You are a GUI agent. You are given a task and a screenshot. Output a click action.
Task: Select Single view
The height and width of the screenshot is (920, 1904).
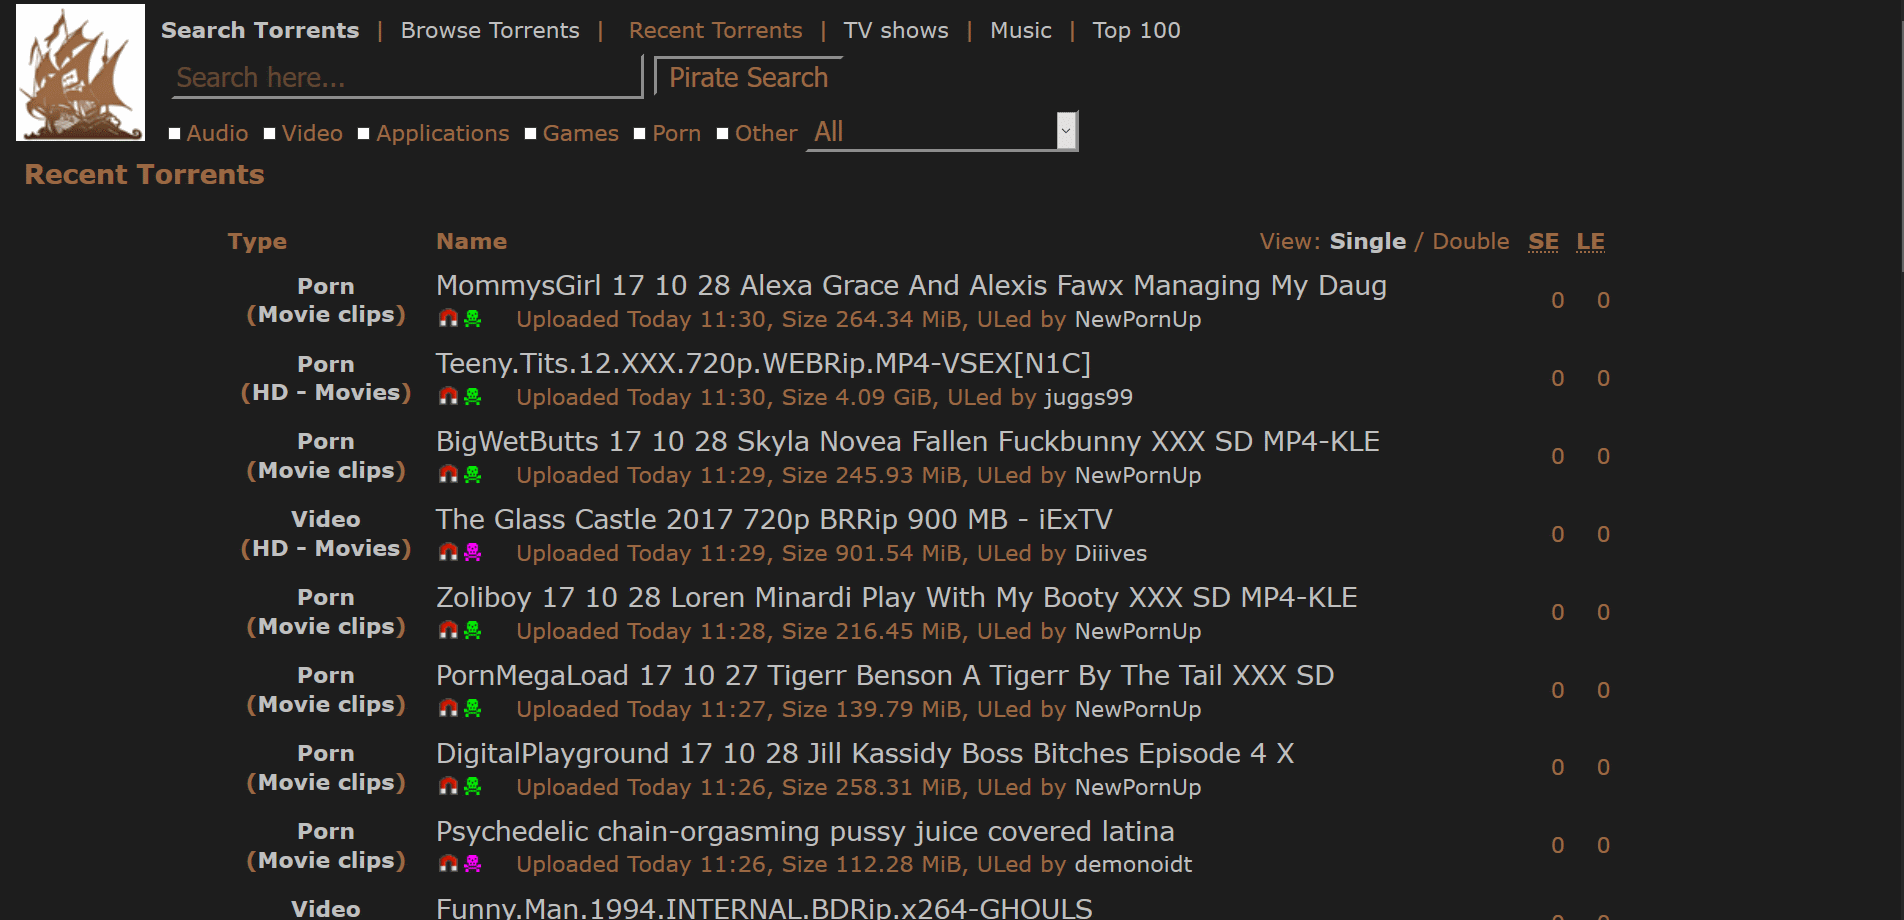tap(1368, 241)
